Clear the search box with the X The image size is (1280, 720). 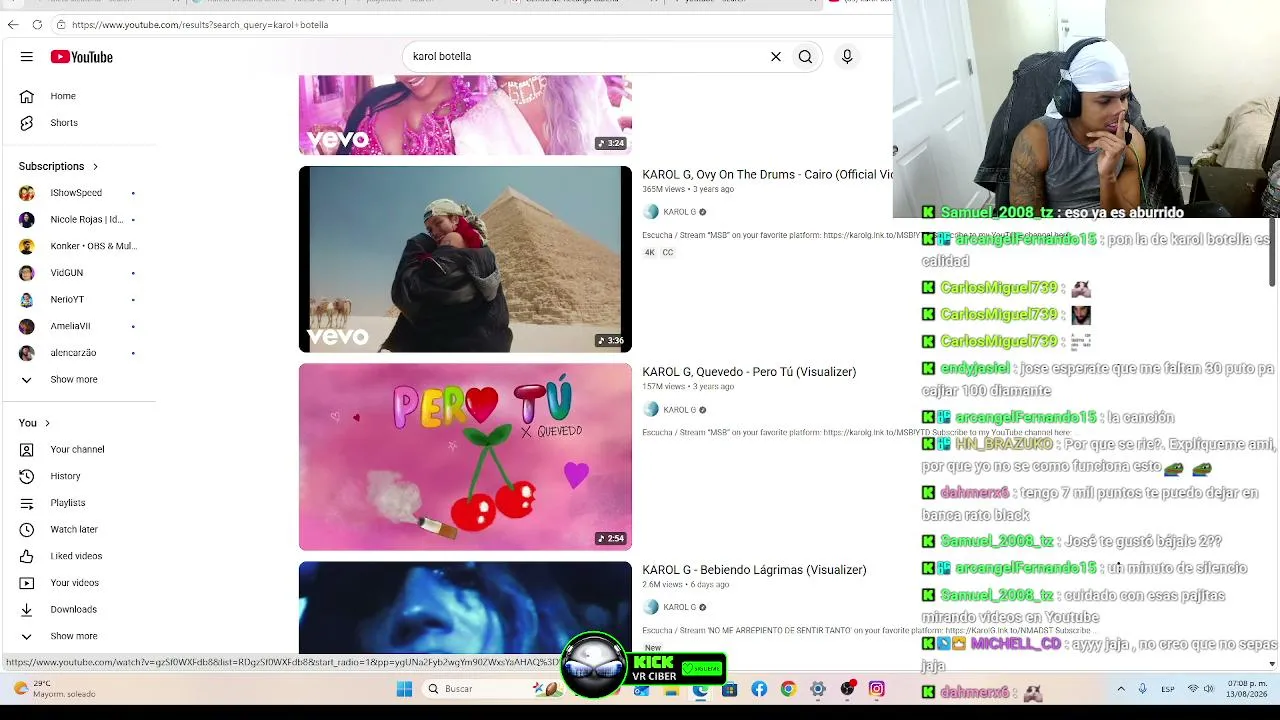[x=775, y=57]
